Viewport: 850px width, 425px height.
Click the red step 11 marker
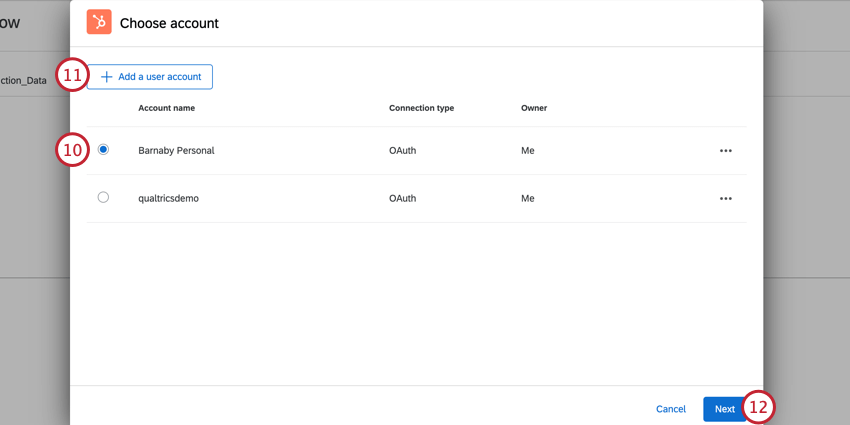[72, 76]
